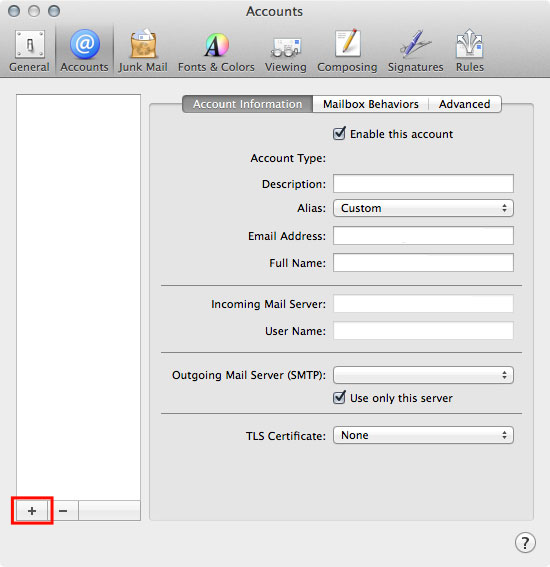The image size is (550, 567).
Task: Switch to the Advanced tab
Action: [465, 104]
